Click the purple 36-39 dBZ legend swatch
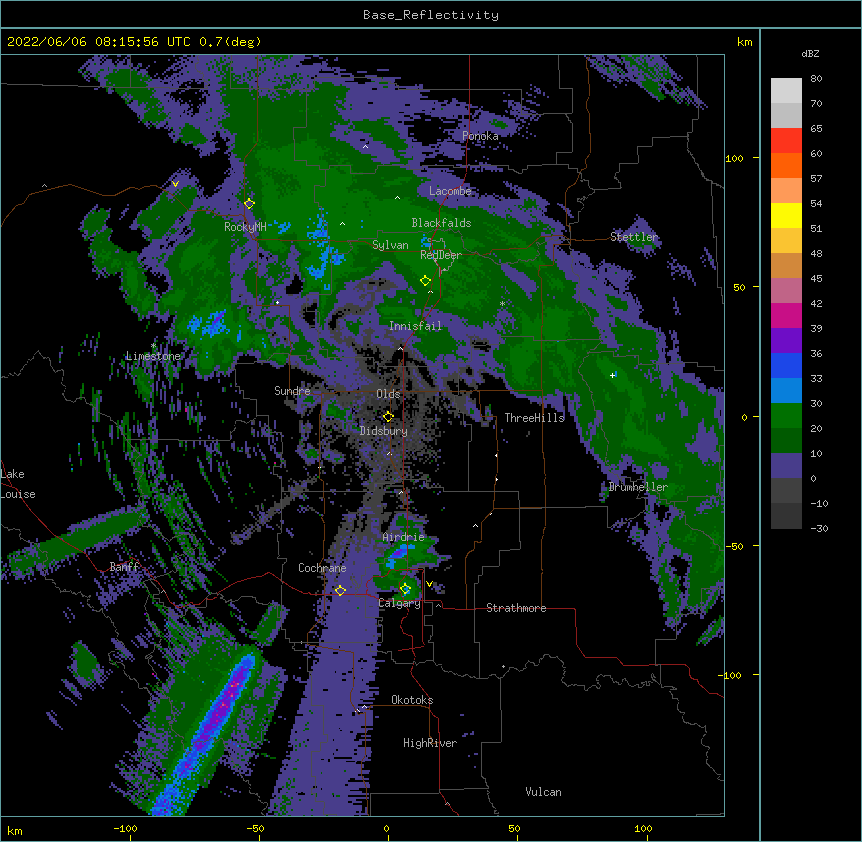Viewport: 862px width, 842px height. [x=786, y=341]
